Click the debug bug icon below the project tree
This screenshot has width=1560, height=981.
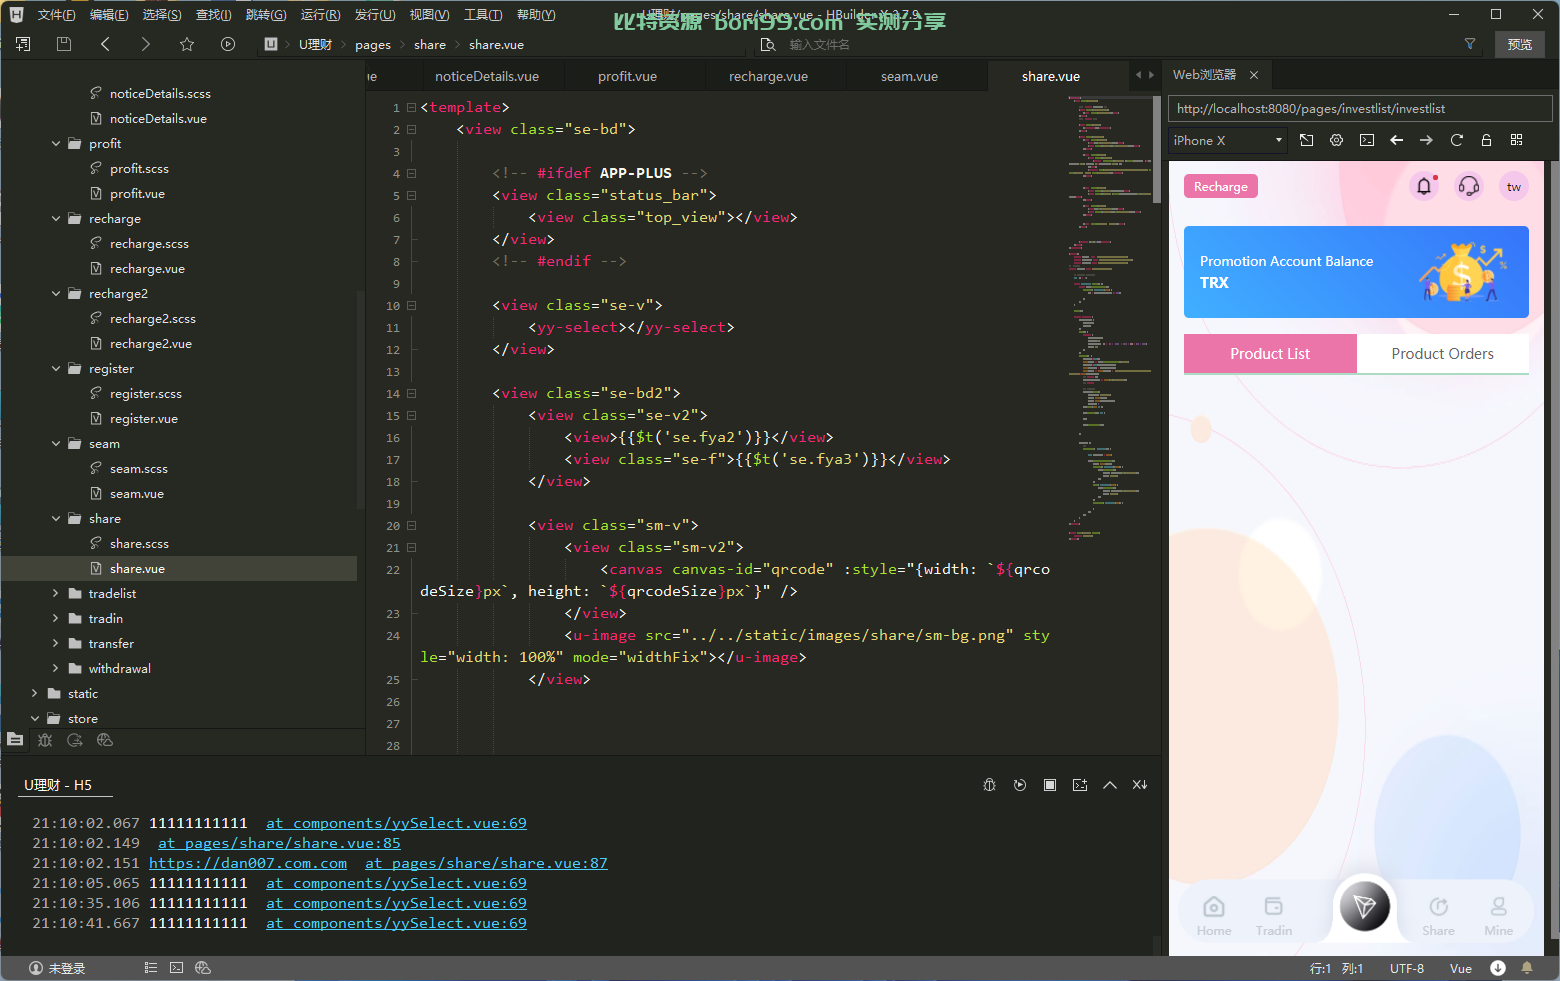(45, 740)
